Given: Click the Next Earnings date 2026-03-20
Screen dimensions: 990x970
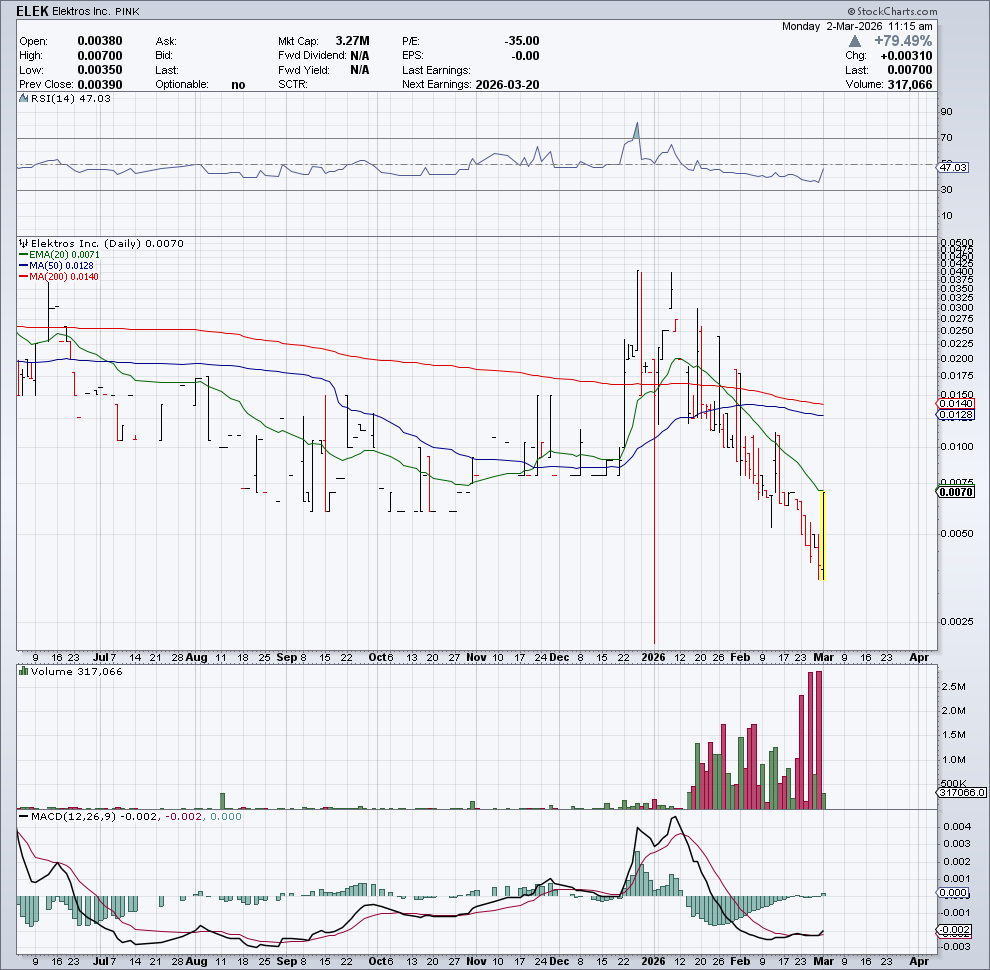Looking at the screenshot, I should click(x=507, y=85).
